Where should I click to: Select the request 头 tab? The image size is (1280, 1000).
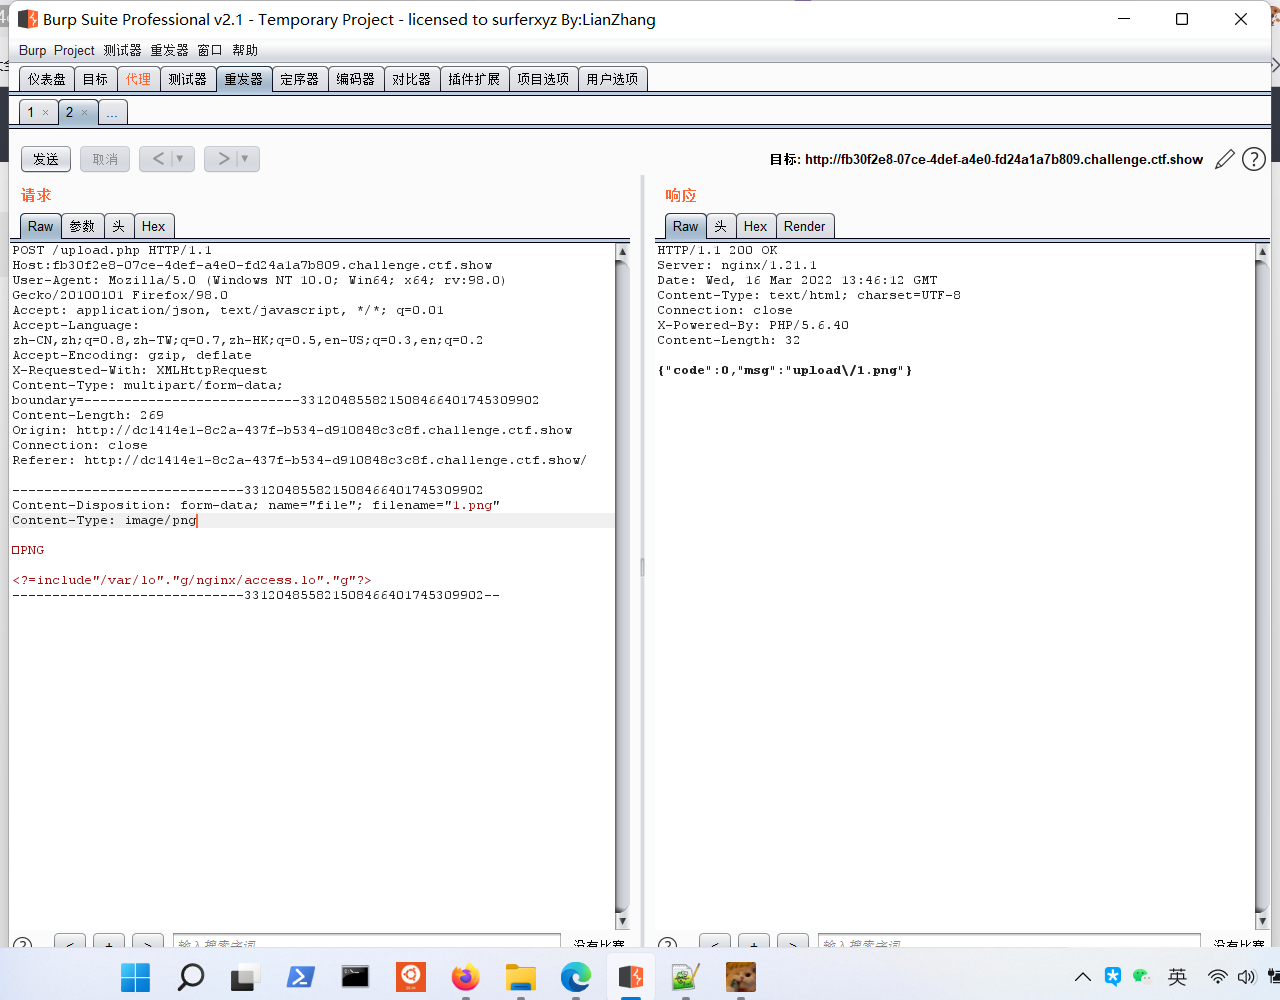[x=118, y=226]
